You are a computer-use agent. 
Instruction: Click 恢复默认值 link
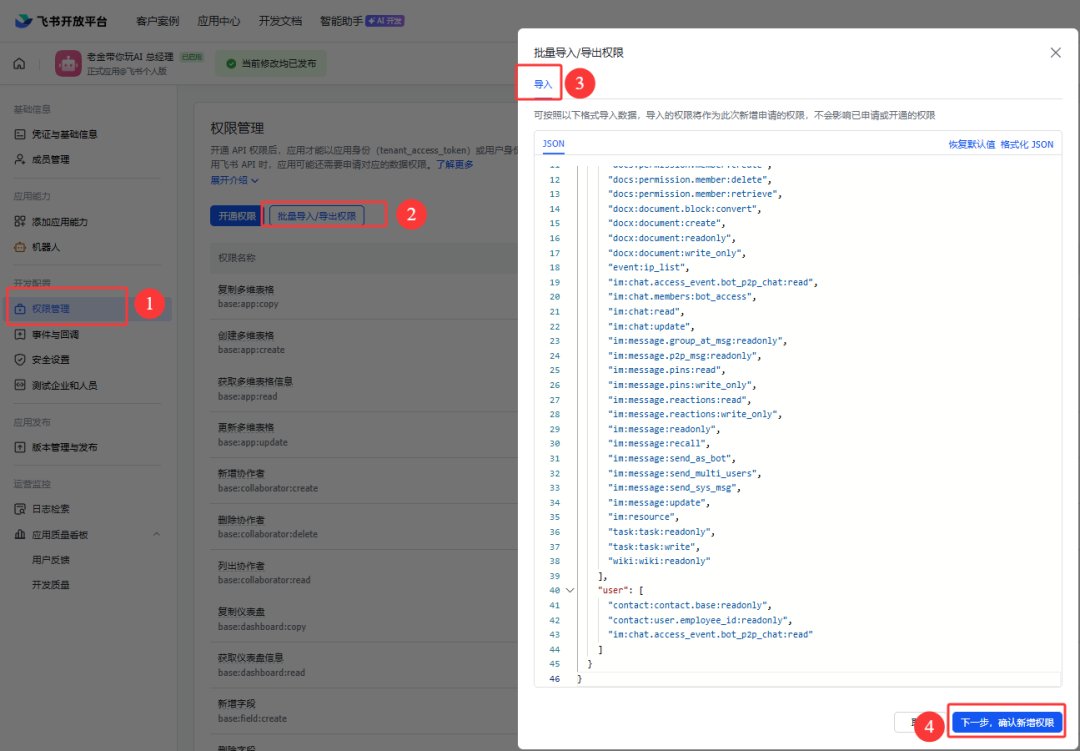(x=971, y=145)
